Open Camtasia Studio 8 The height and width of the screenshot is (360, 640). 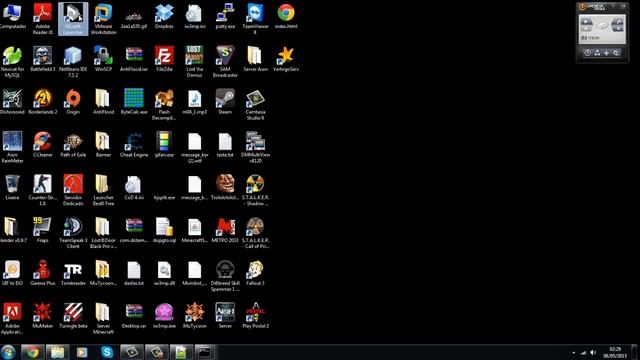point(256,104)
